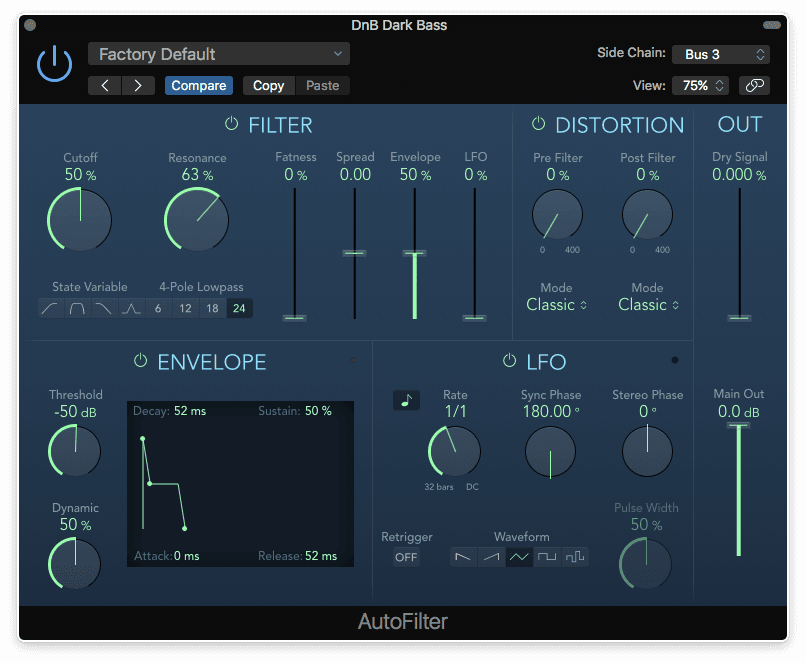
Task: Load the previous preset with left arrow
Action: [105, 85]
